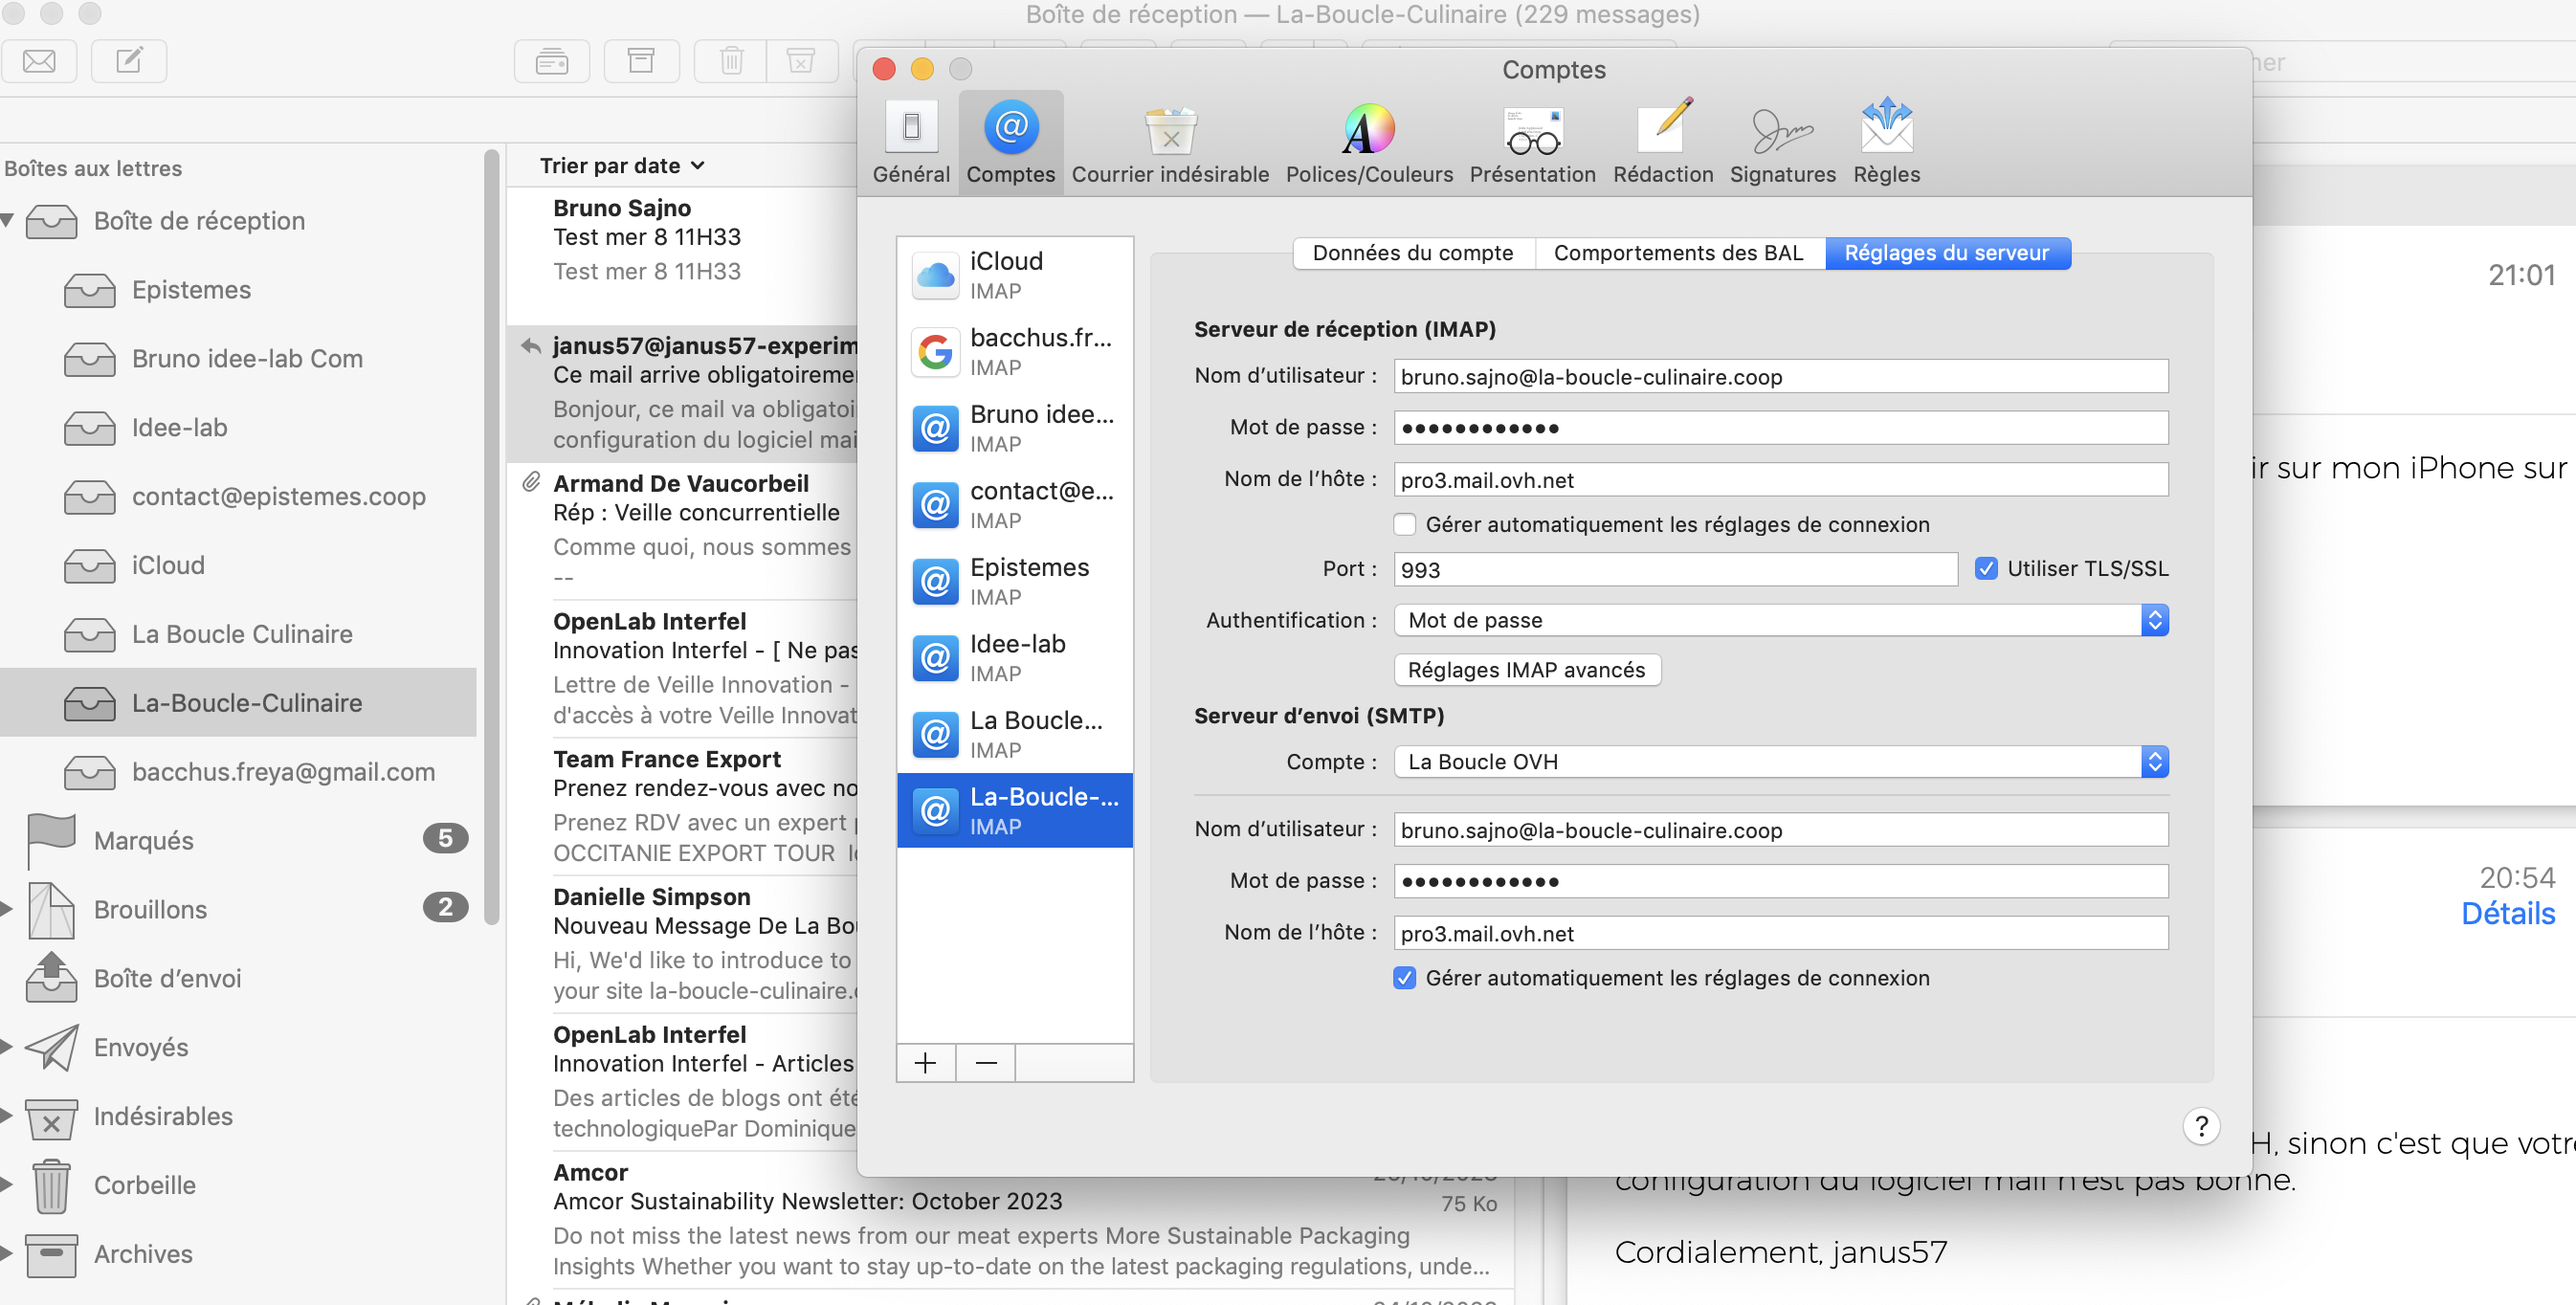The width and height of the screenshot is (2576, 1305).
Task: Click the Détails link
Action: tap(2507, 914)
